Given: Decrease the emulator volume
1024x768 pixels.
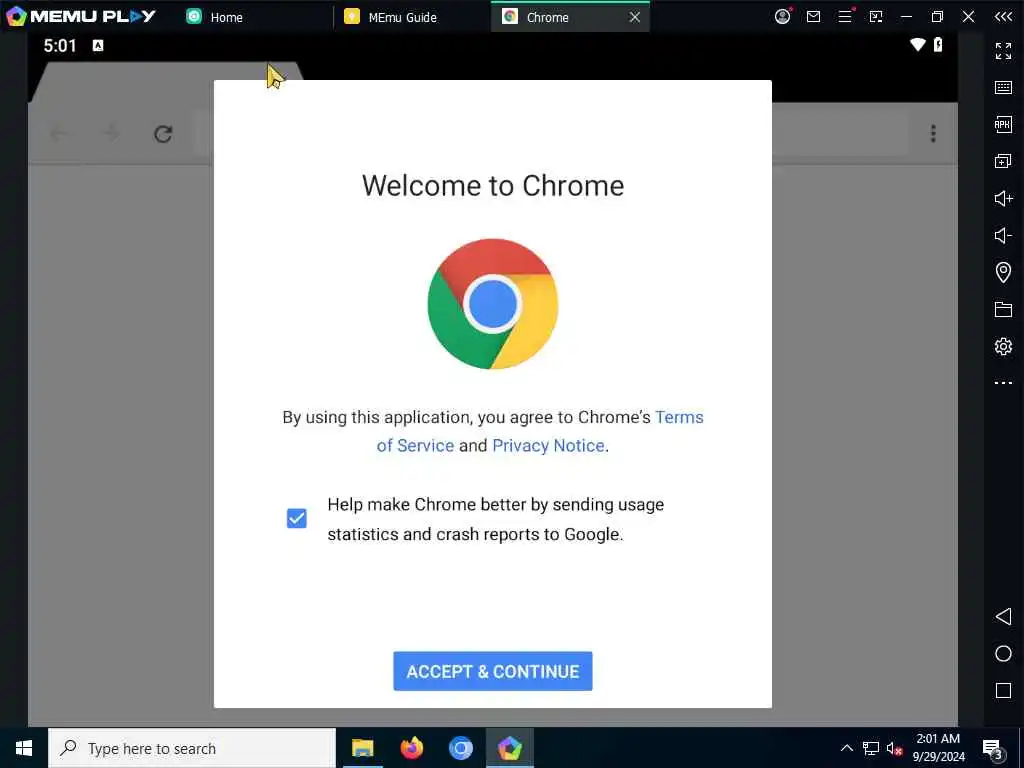Looking at the screenshot, I should pyautogui.click(x=1003, y=235).
